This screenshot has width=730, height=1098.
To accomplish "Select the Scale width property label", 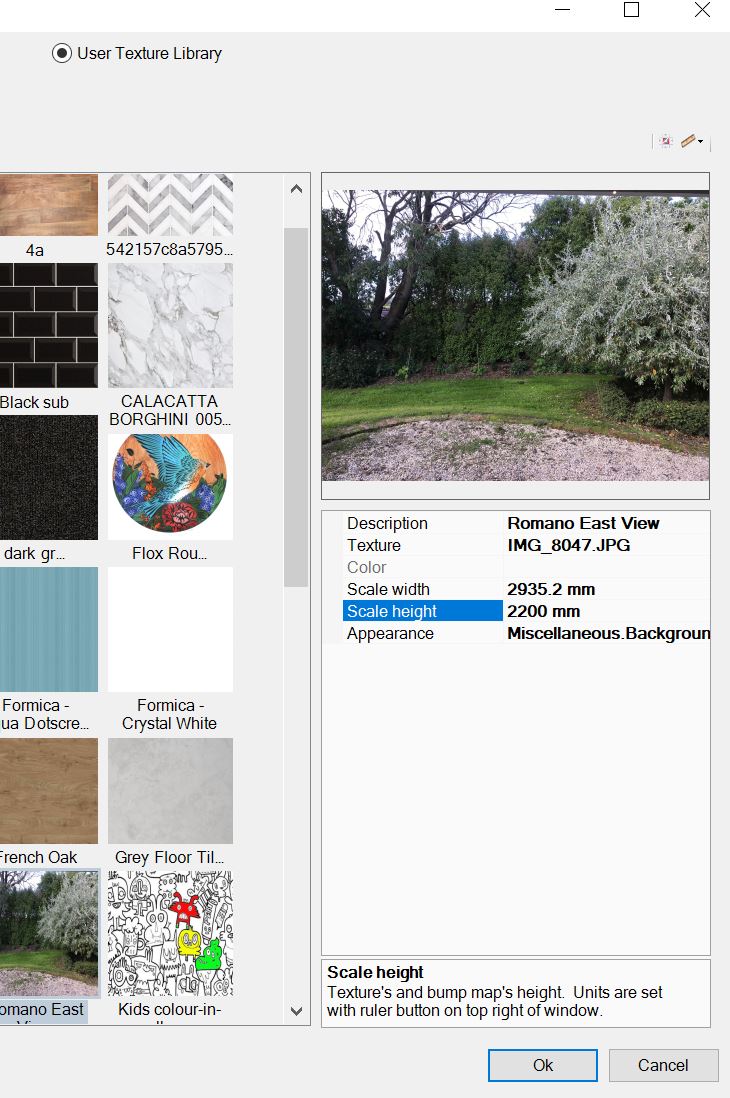I will click(388, 589).
